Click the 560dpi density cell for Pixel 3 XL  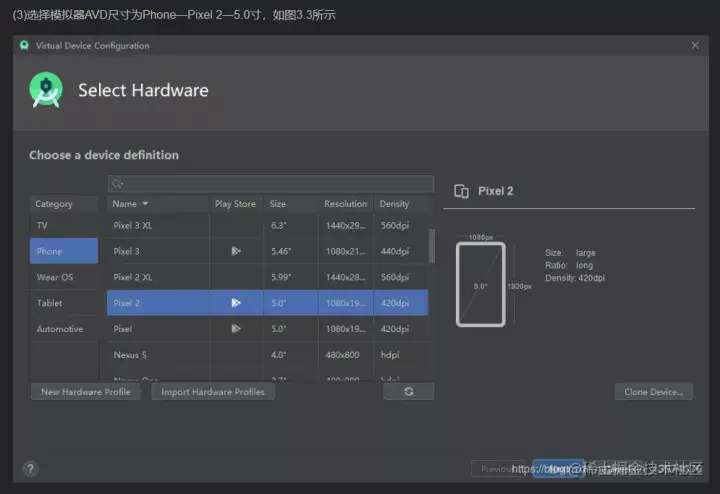pos(395,225)
